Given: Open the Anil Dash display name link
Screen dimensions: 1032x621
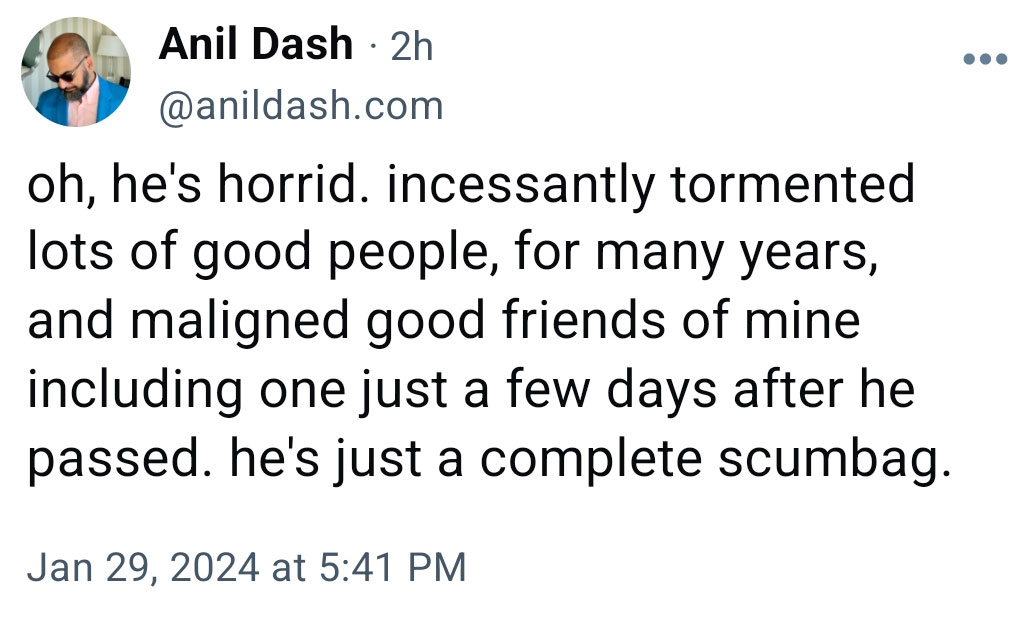Looking at the screenshot, I should coord(256,44).
